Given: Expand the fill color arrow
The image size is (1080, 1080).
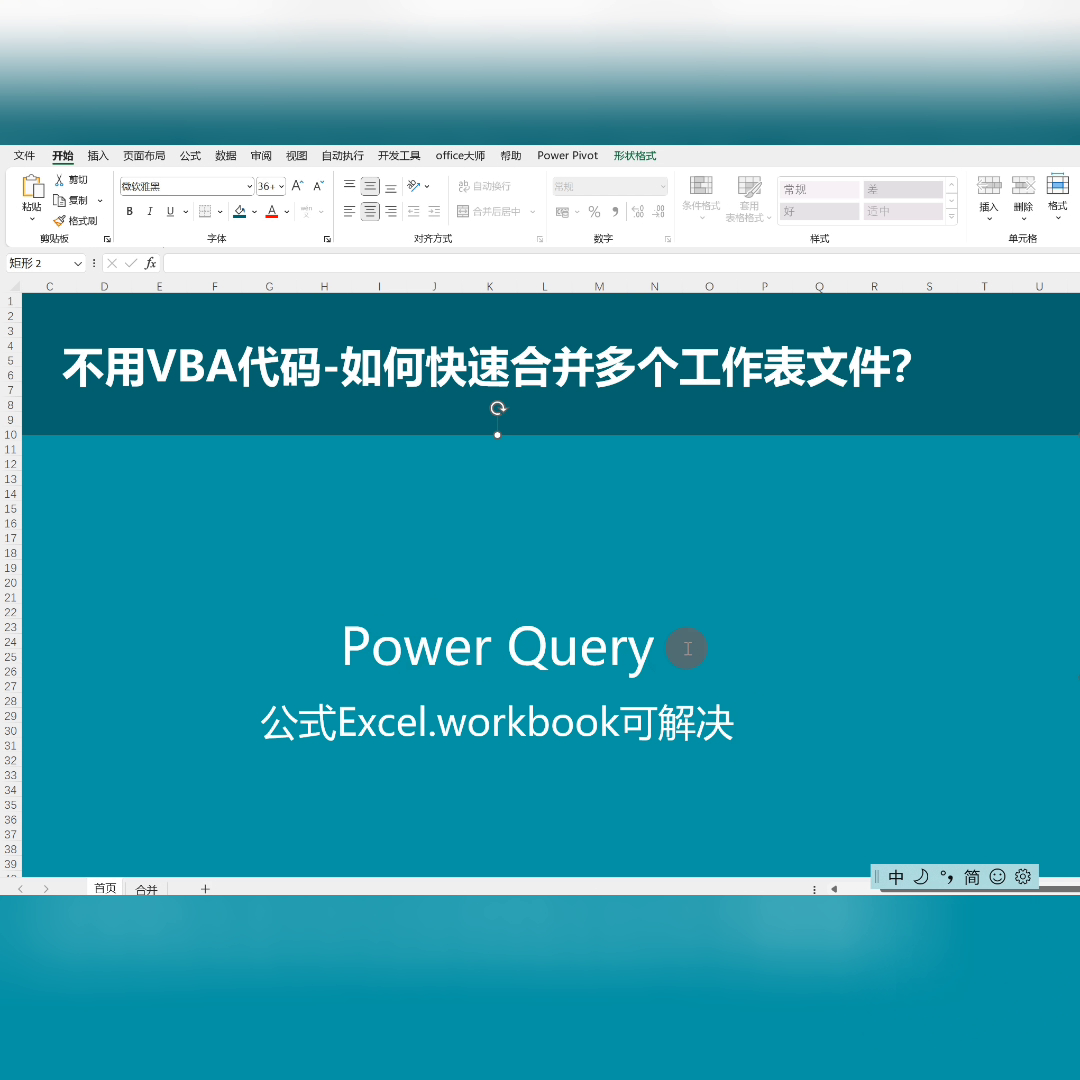Looking at the screenshot, I should (255, 212).
